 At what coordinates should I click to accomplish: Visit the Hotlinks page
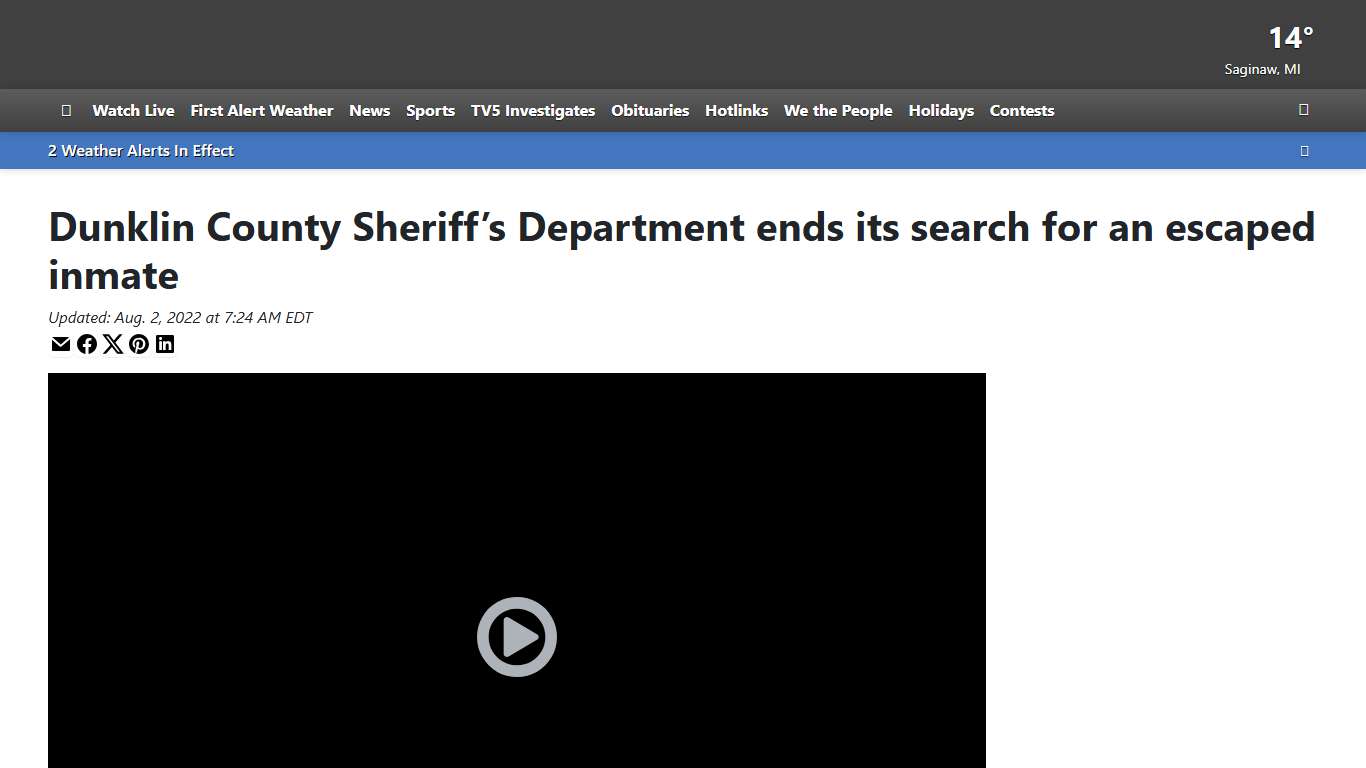736,111
